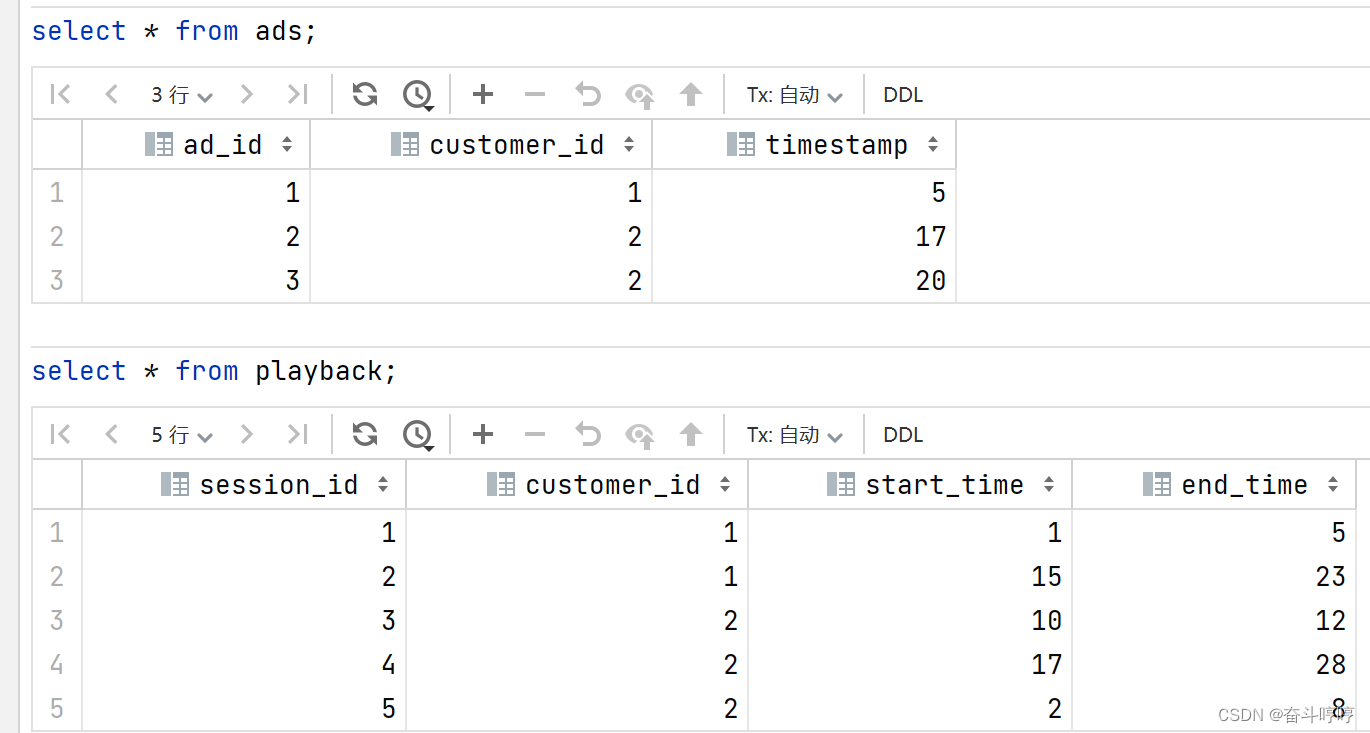1370x733 pixels.
Task: Select the timestamp column header
Action: click(804, 145)
